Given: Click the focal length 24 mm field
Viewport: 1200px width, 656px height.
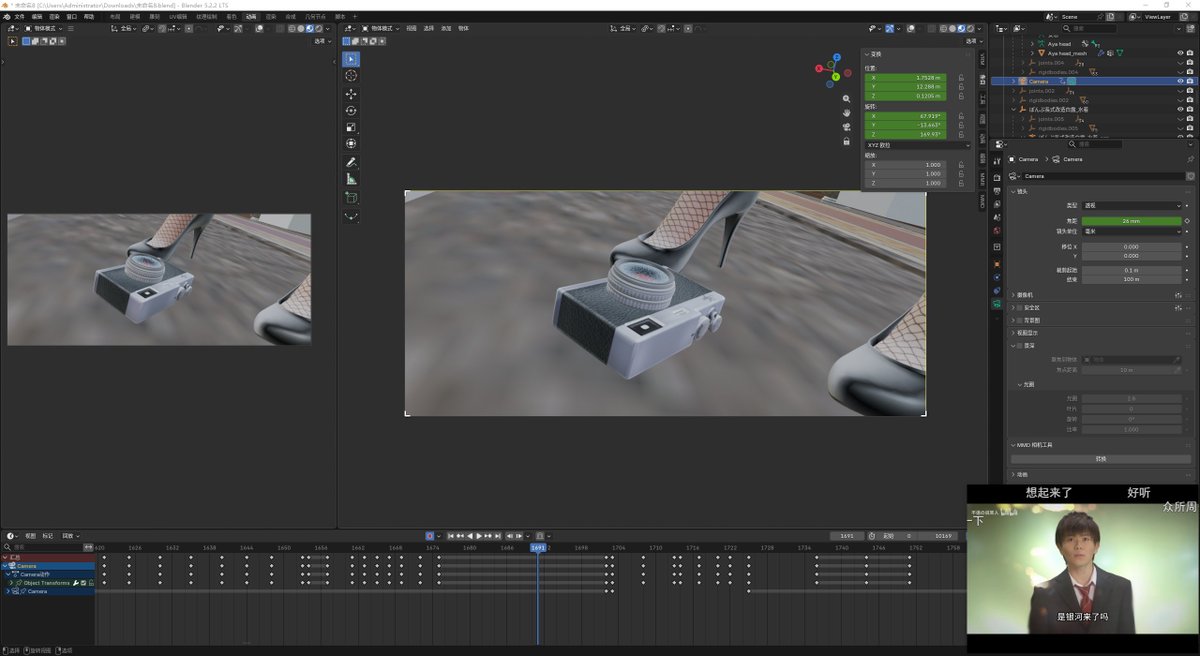Looking at the screenshot, I should tap(1132, 221).
